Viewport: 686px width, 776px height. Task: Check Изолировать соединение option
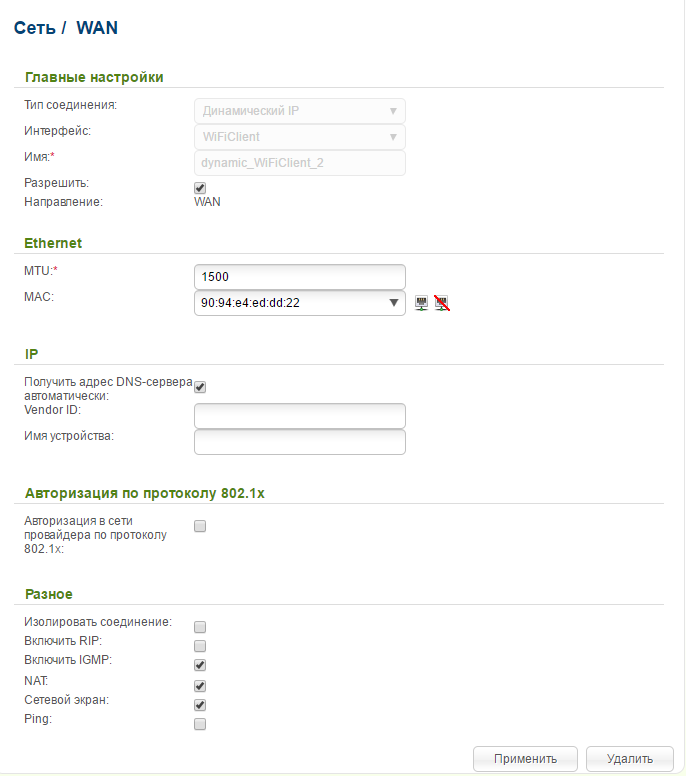pyautogui.click(x=200, y=627)
